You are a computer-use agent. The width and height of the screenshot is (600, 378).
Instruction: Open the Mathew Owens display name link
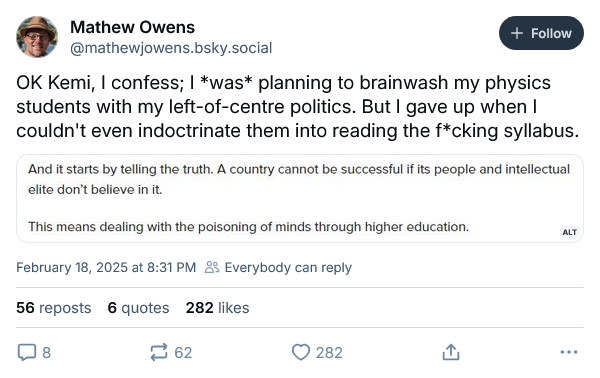click(x=132, y=27)
